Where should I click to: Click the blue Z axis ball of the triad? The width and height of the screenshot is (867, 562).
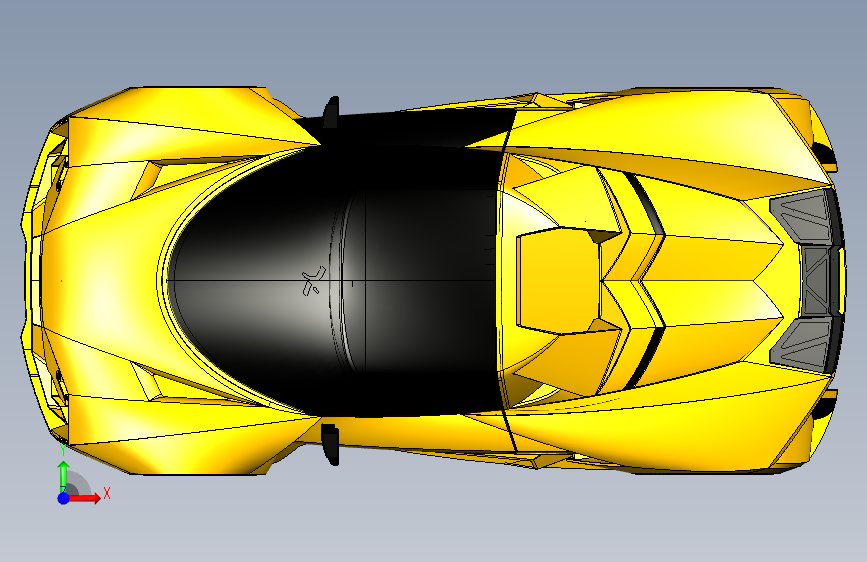pos(63,498)
